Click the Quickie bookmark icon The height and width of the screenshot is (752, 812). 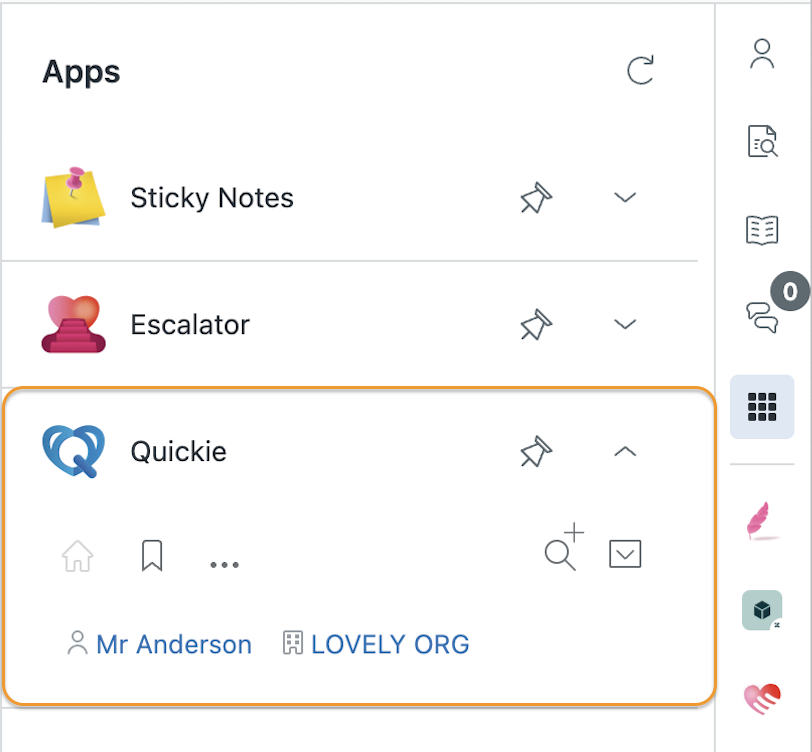[152, 555]
